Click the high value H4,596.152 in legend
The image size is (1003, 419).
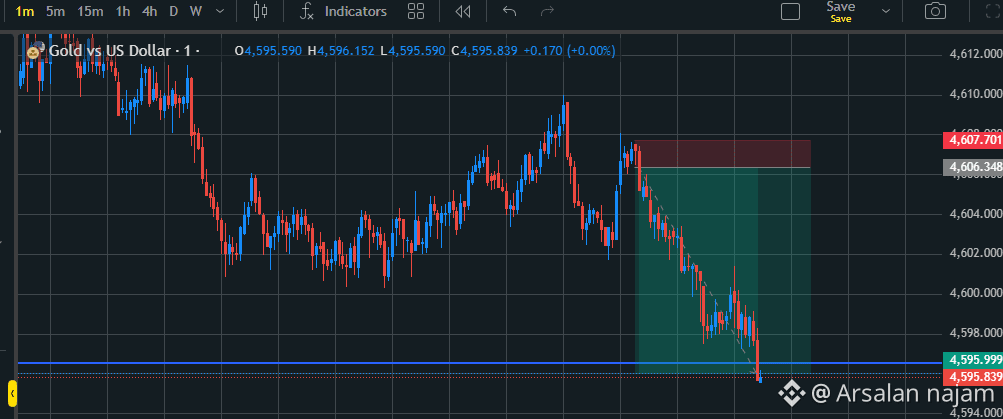tap(341, 51)
